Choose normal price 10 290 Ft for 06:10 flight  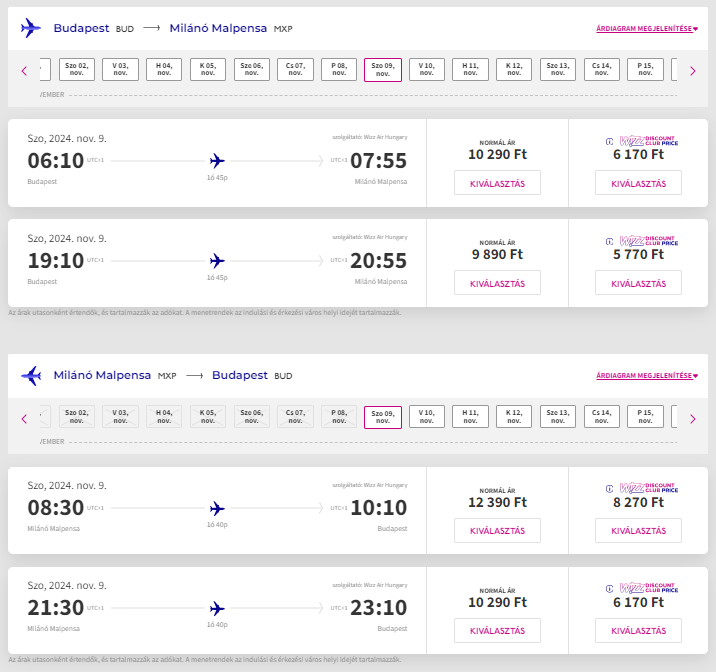tap(497, 183)
